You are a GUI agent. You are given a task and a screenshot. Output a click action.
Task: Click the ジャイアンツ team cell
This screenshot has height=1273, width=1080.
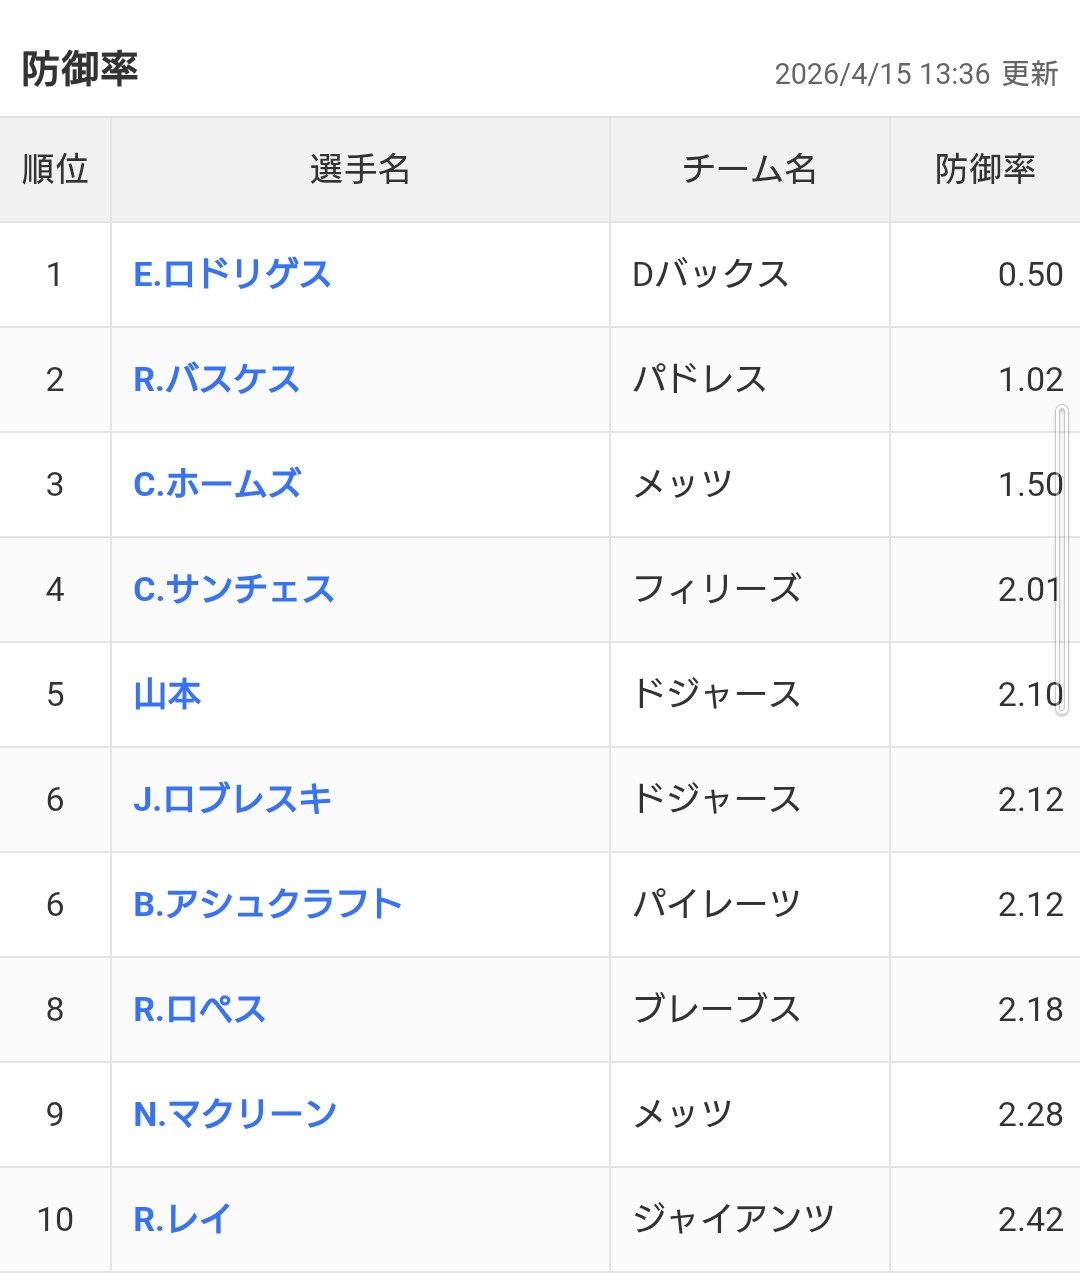tap(733, 1219)
